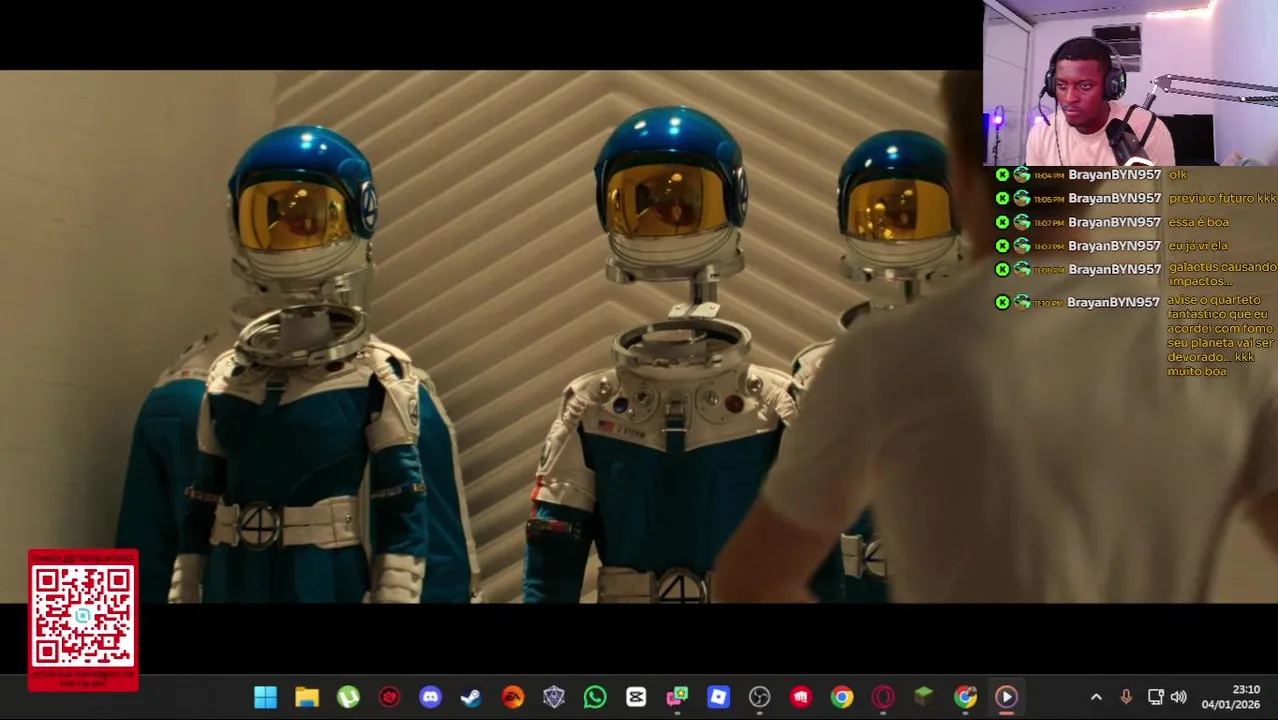The width and height of the screenshot is (1278, 720).
Task: Open the pink chat-bubble app icon in the taskbar
Action: click(677, 697)
